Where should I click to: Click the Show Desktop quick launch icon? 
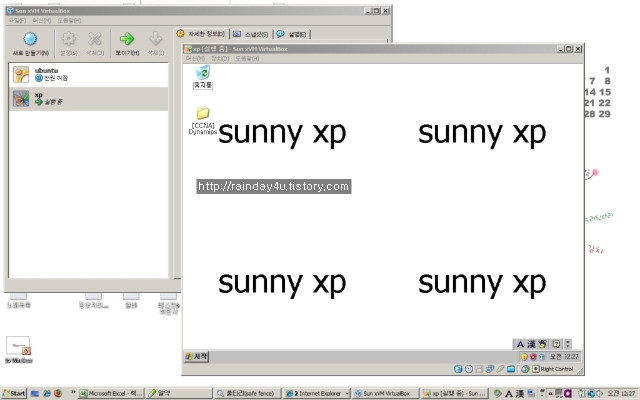35,393
